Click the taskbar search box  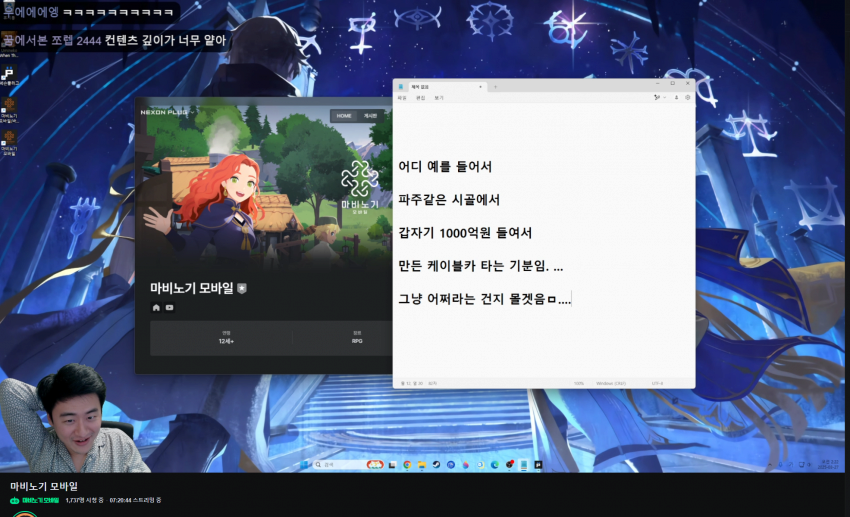click(335, 465)
